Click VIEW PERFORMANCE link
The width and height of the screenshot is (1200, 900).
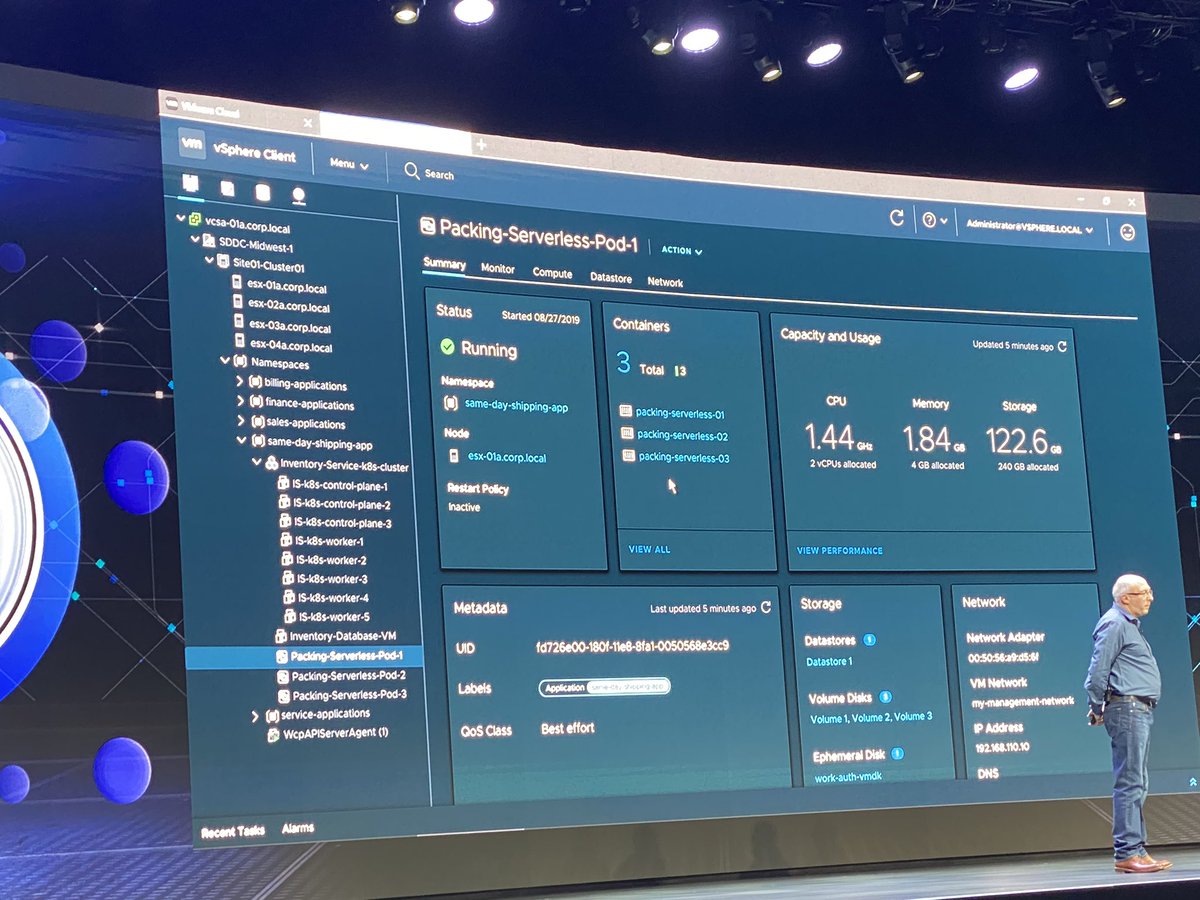coord(839,550)
